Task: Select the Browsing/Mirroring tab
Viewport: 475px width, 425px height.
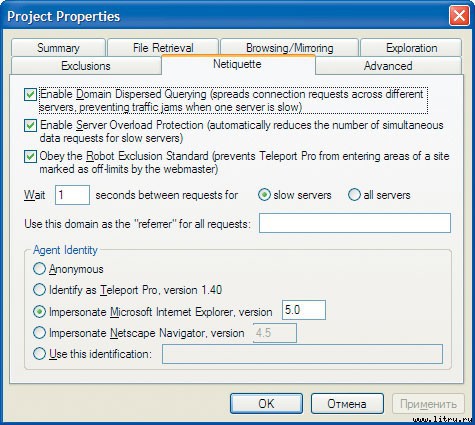Action: pyautogui.click(x=289, y=48)
